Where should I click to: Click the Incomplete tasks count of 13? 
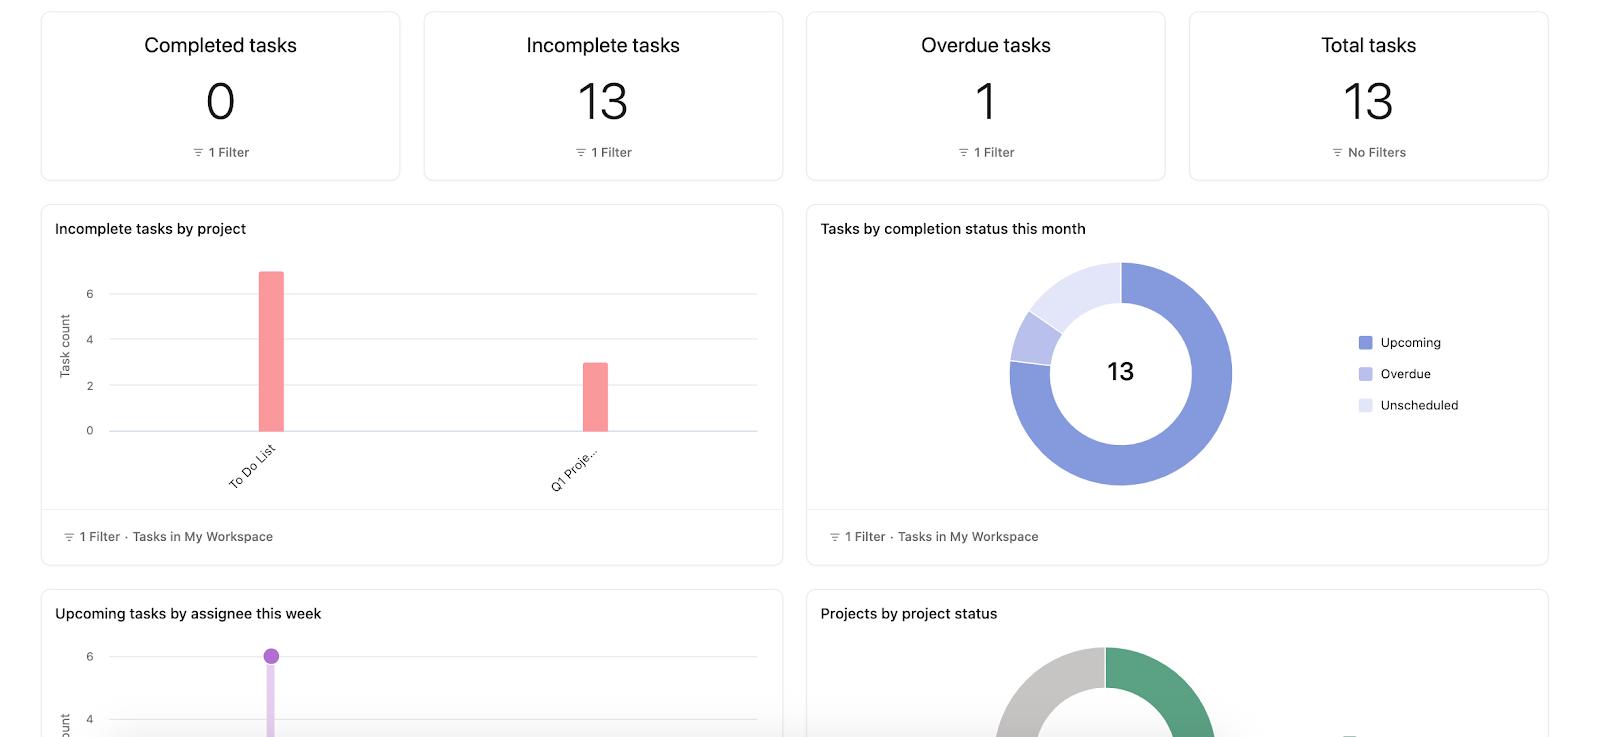(603, 102)
